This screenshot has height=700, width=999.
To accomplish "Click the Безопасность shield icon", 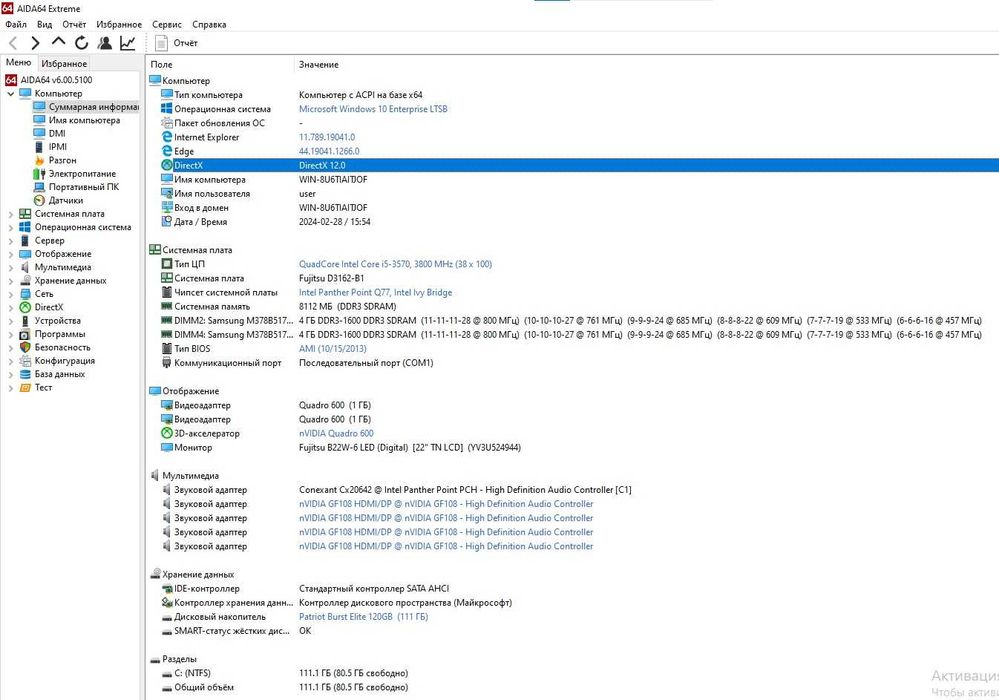I will click(25, 348).
